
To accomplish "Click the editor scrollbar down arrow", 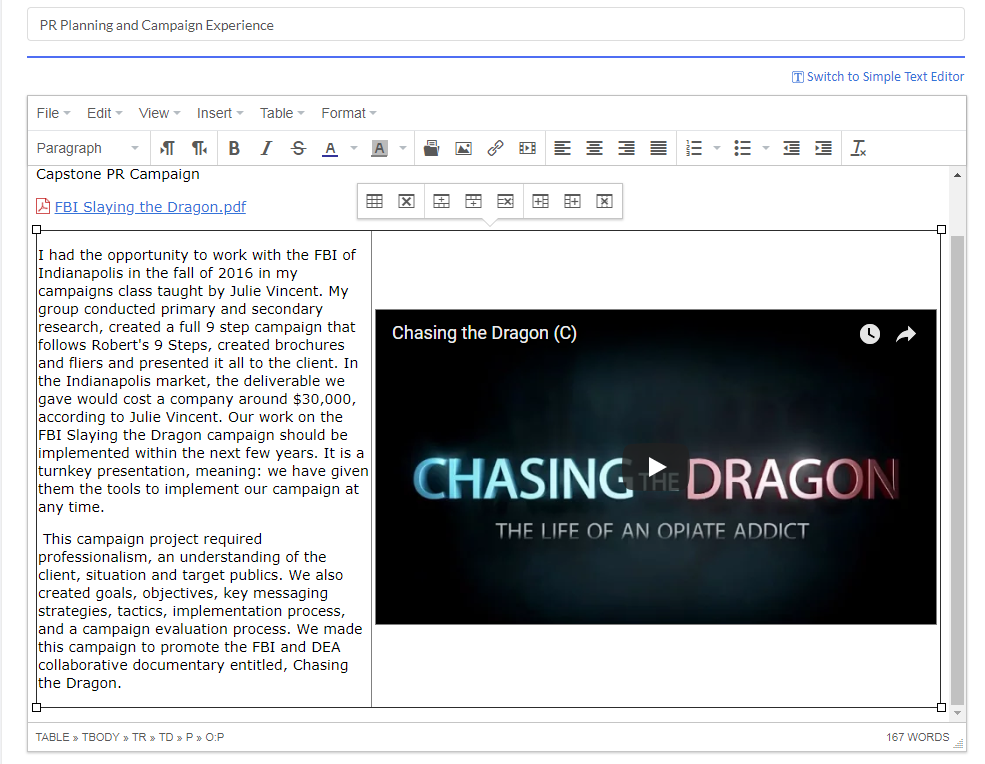I will (957, 713).
